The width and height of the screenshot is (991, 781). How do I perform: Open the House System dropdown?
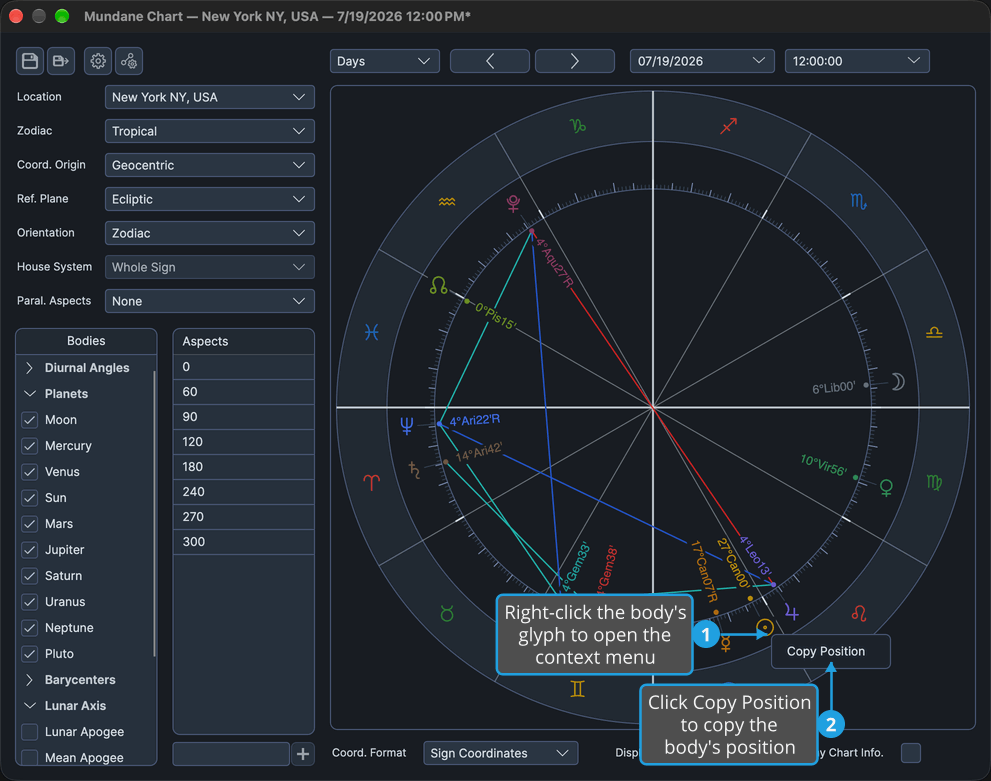[210, 267]
